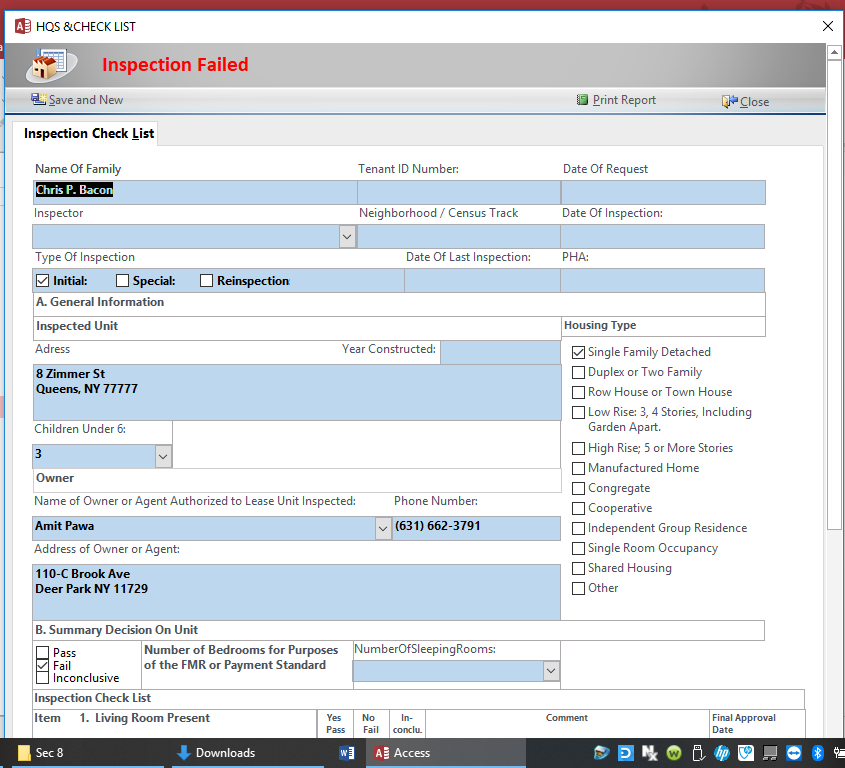Click the inspected unit address field

coord(297,392)
